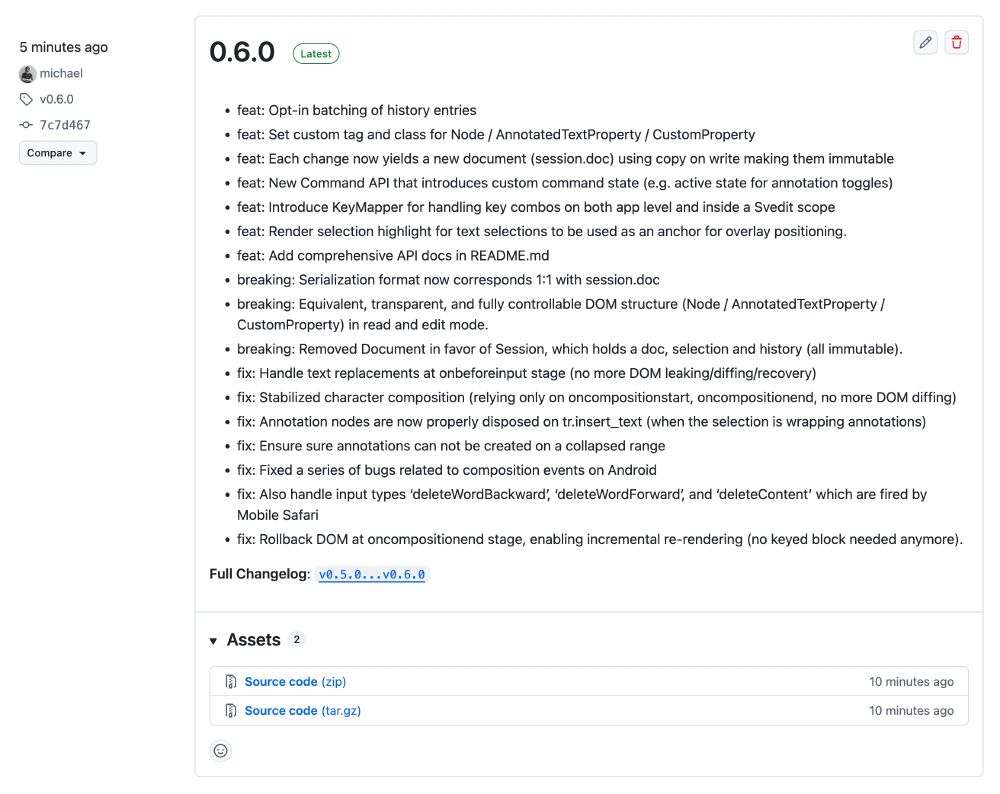This screenshot has width=1000, height=794.
Task: Click the commit icon beside 7c7d467
Action: (26, 125)
